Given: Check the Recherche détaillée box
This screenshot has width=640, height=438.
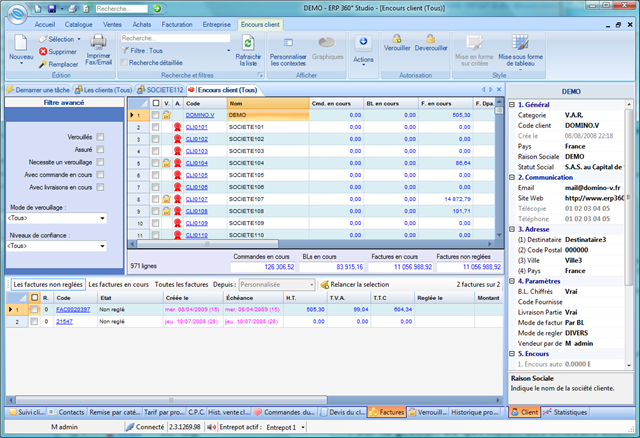Looking at the screenshot, I should click(x=124, y=62).
